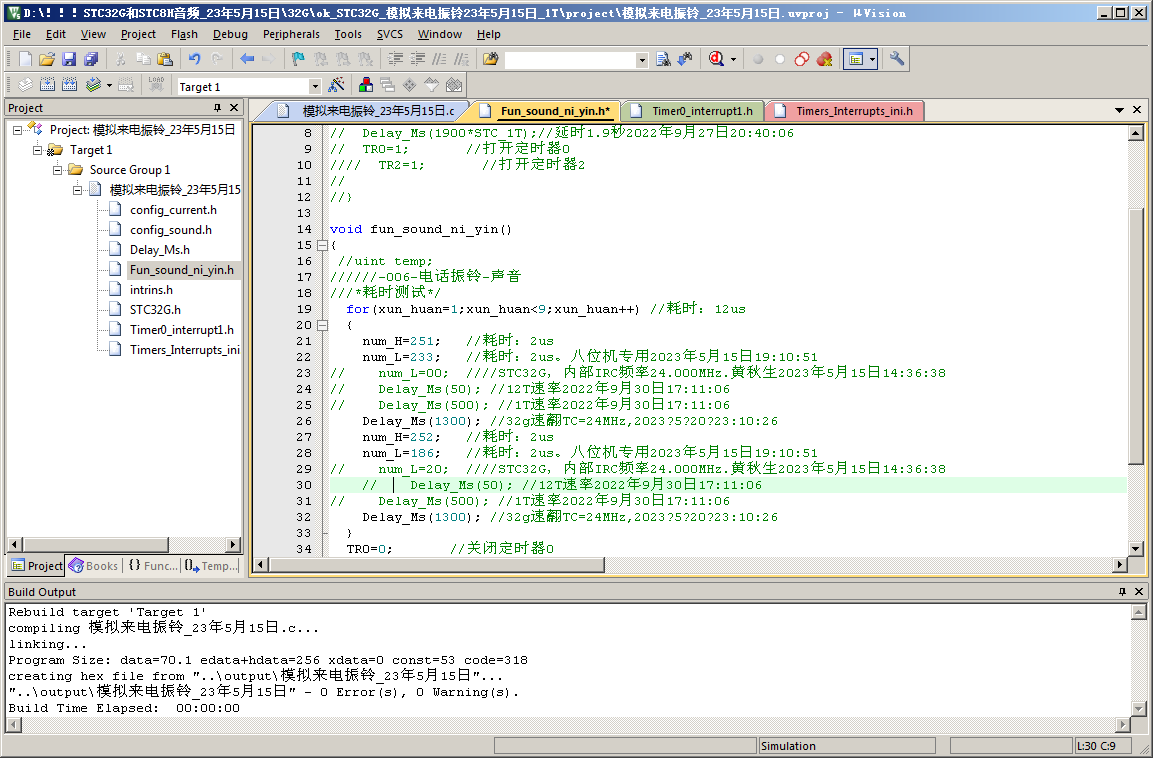Image resolution: width=1153 pixels, height=758 pixels.
Task: Collapse the .c source file node
Action: pyautogui.click(x=76, y=190)
